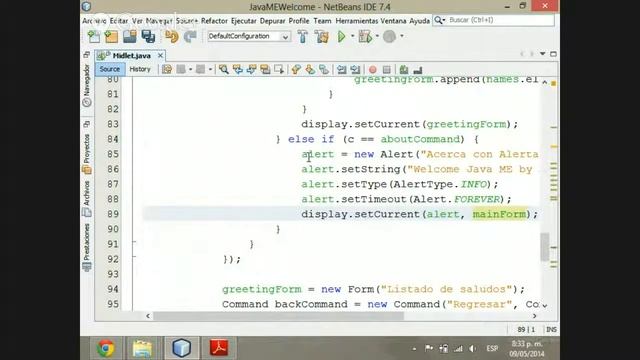The image size is (640, 360).
Task: Click the New File icon
Action: [94, 37]
